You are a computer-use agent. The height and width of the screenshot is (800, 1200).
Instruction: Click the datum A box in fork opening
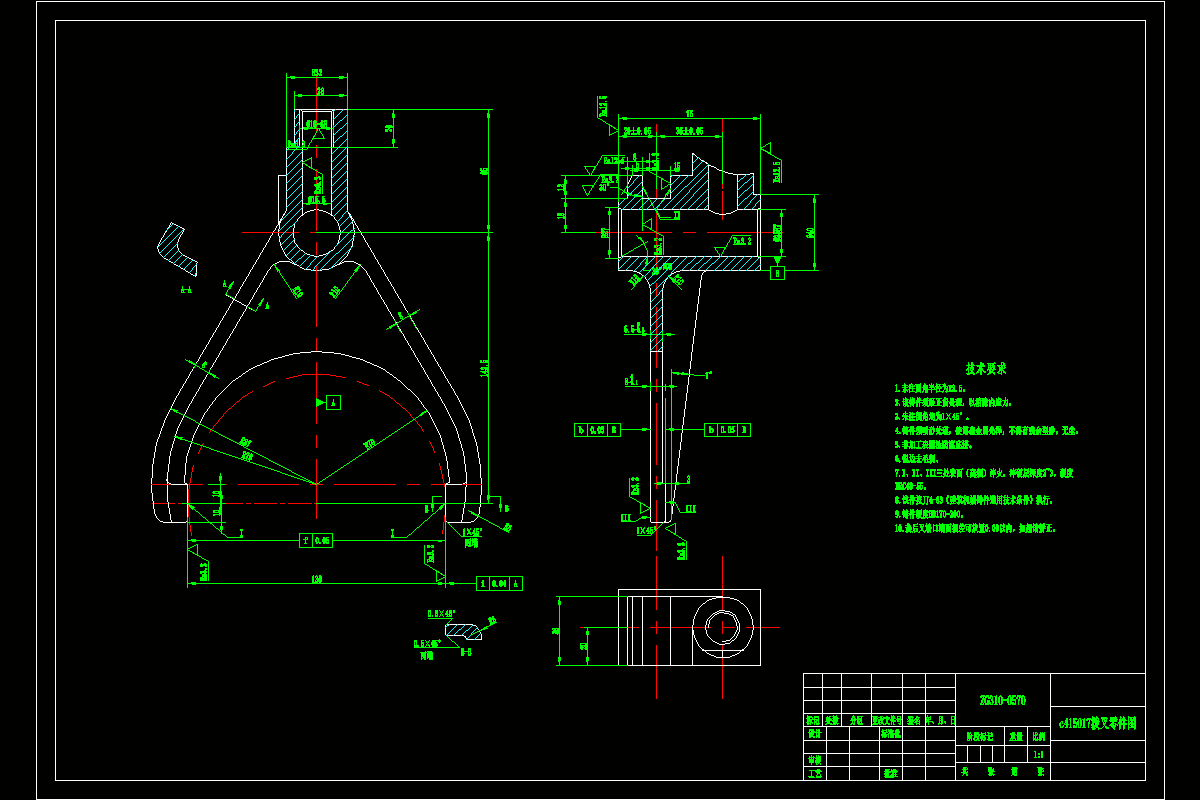(333, 402)
